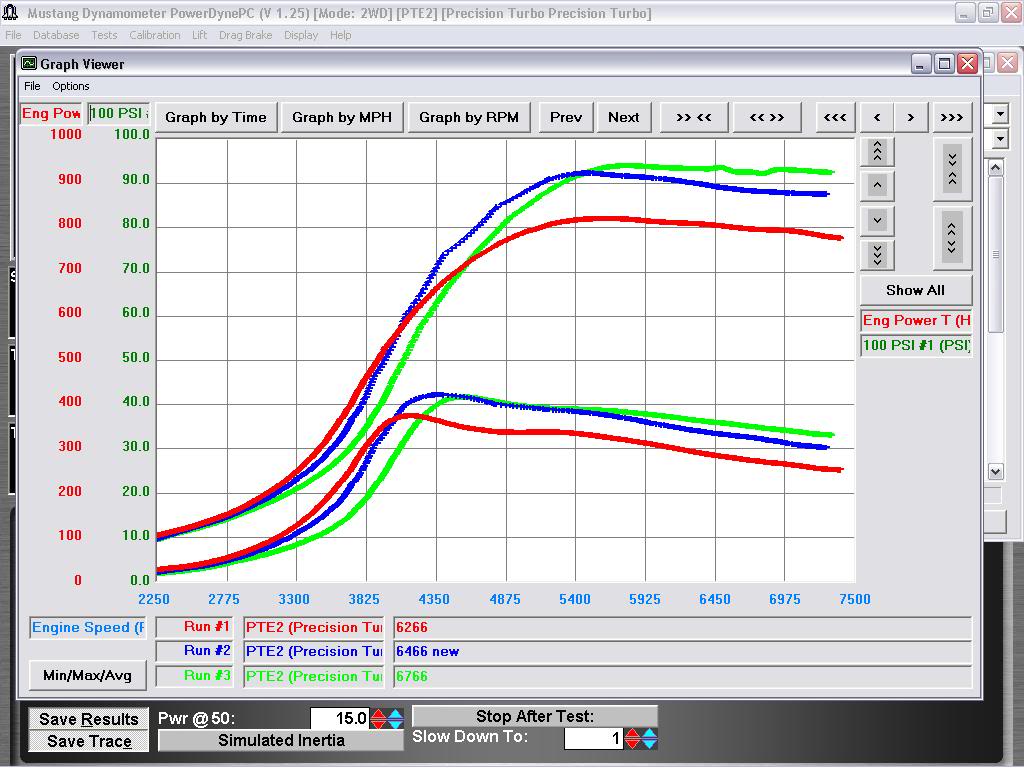
Task: Toggle the 100 PSI #1 legend entry
Action: click(916, 345)
